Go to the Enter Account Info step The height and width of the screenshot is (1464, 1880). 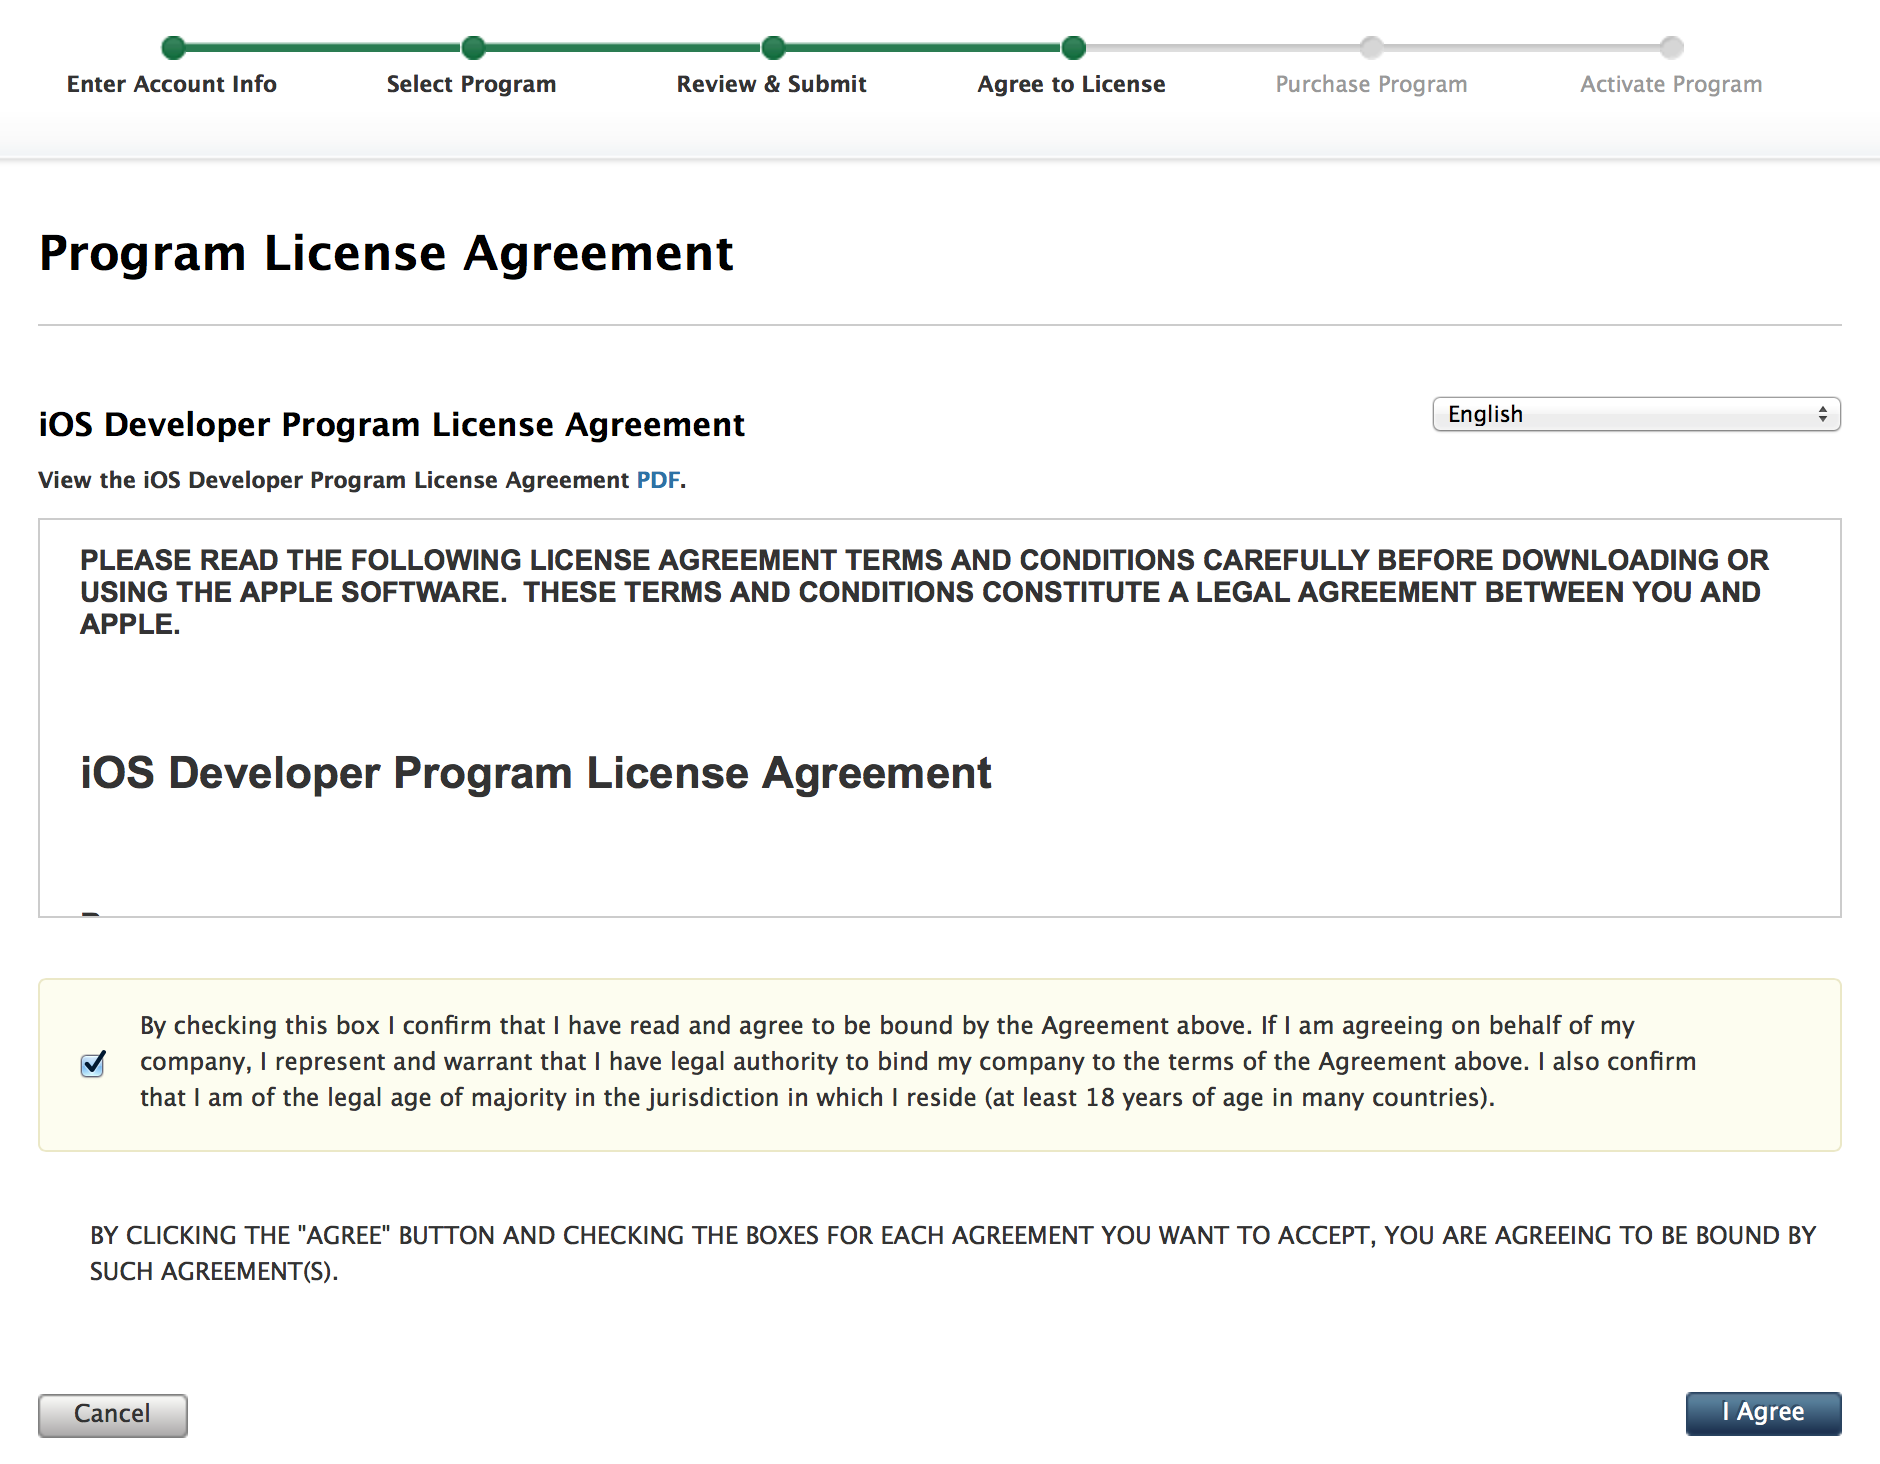pos(172,84)
